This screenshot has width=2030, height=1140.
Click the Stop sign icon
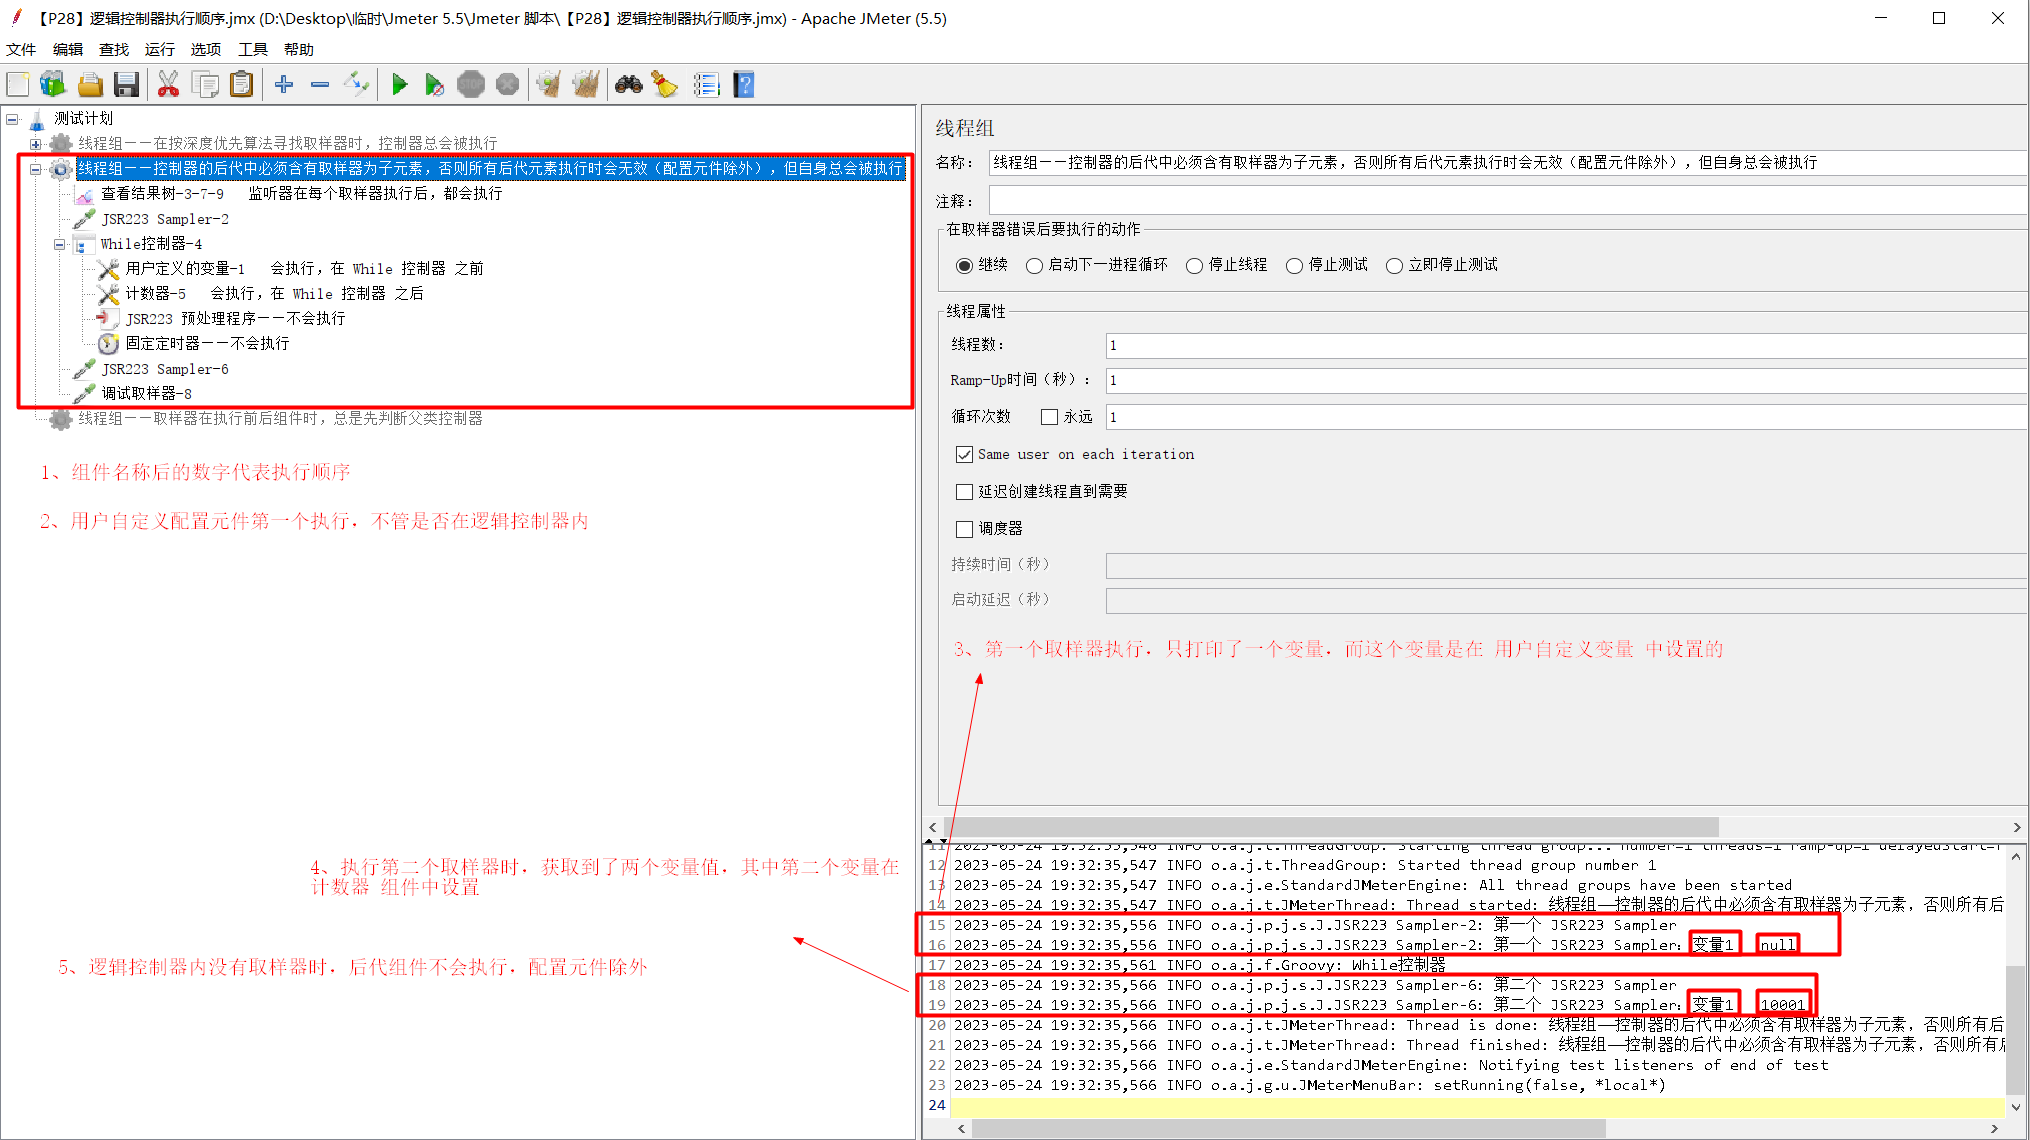point(471,85)
